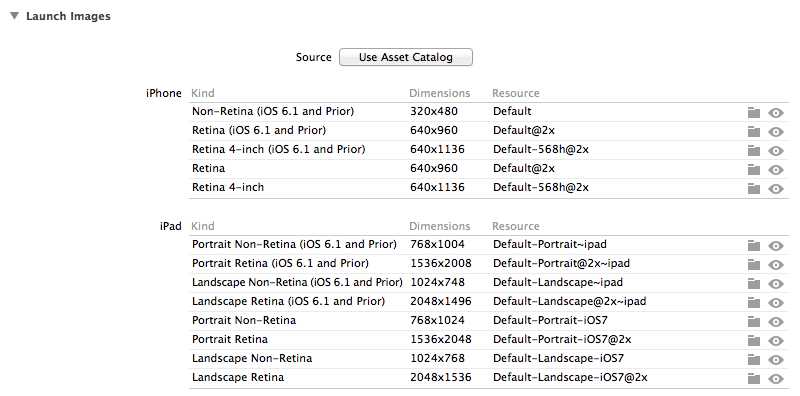Open folder for Default-Portrait-iOS7 resource
The width and height of the screenshot is (800, 396).
pos(754,321)
